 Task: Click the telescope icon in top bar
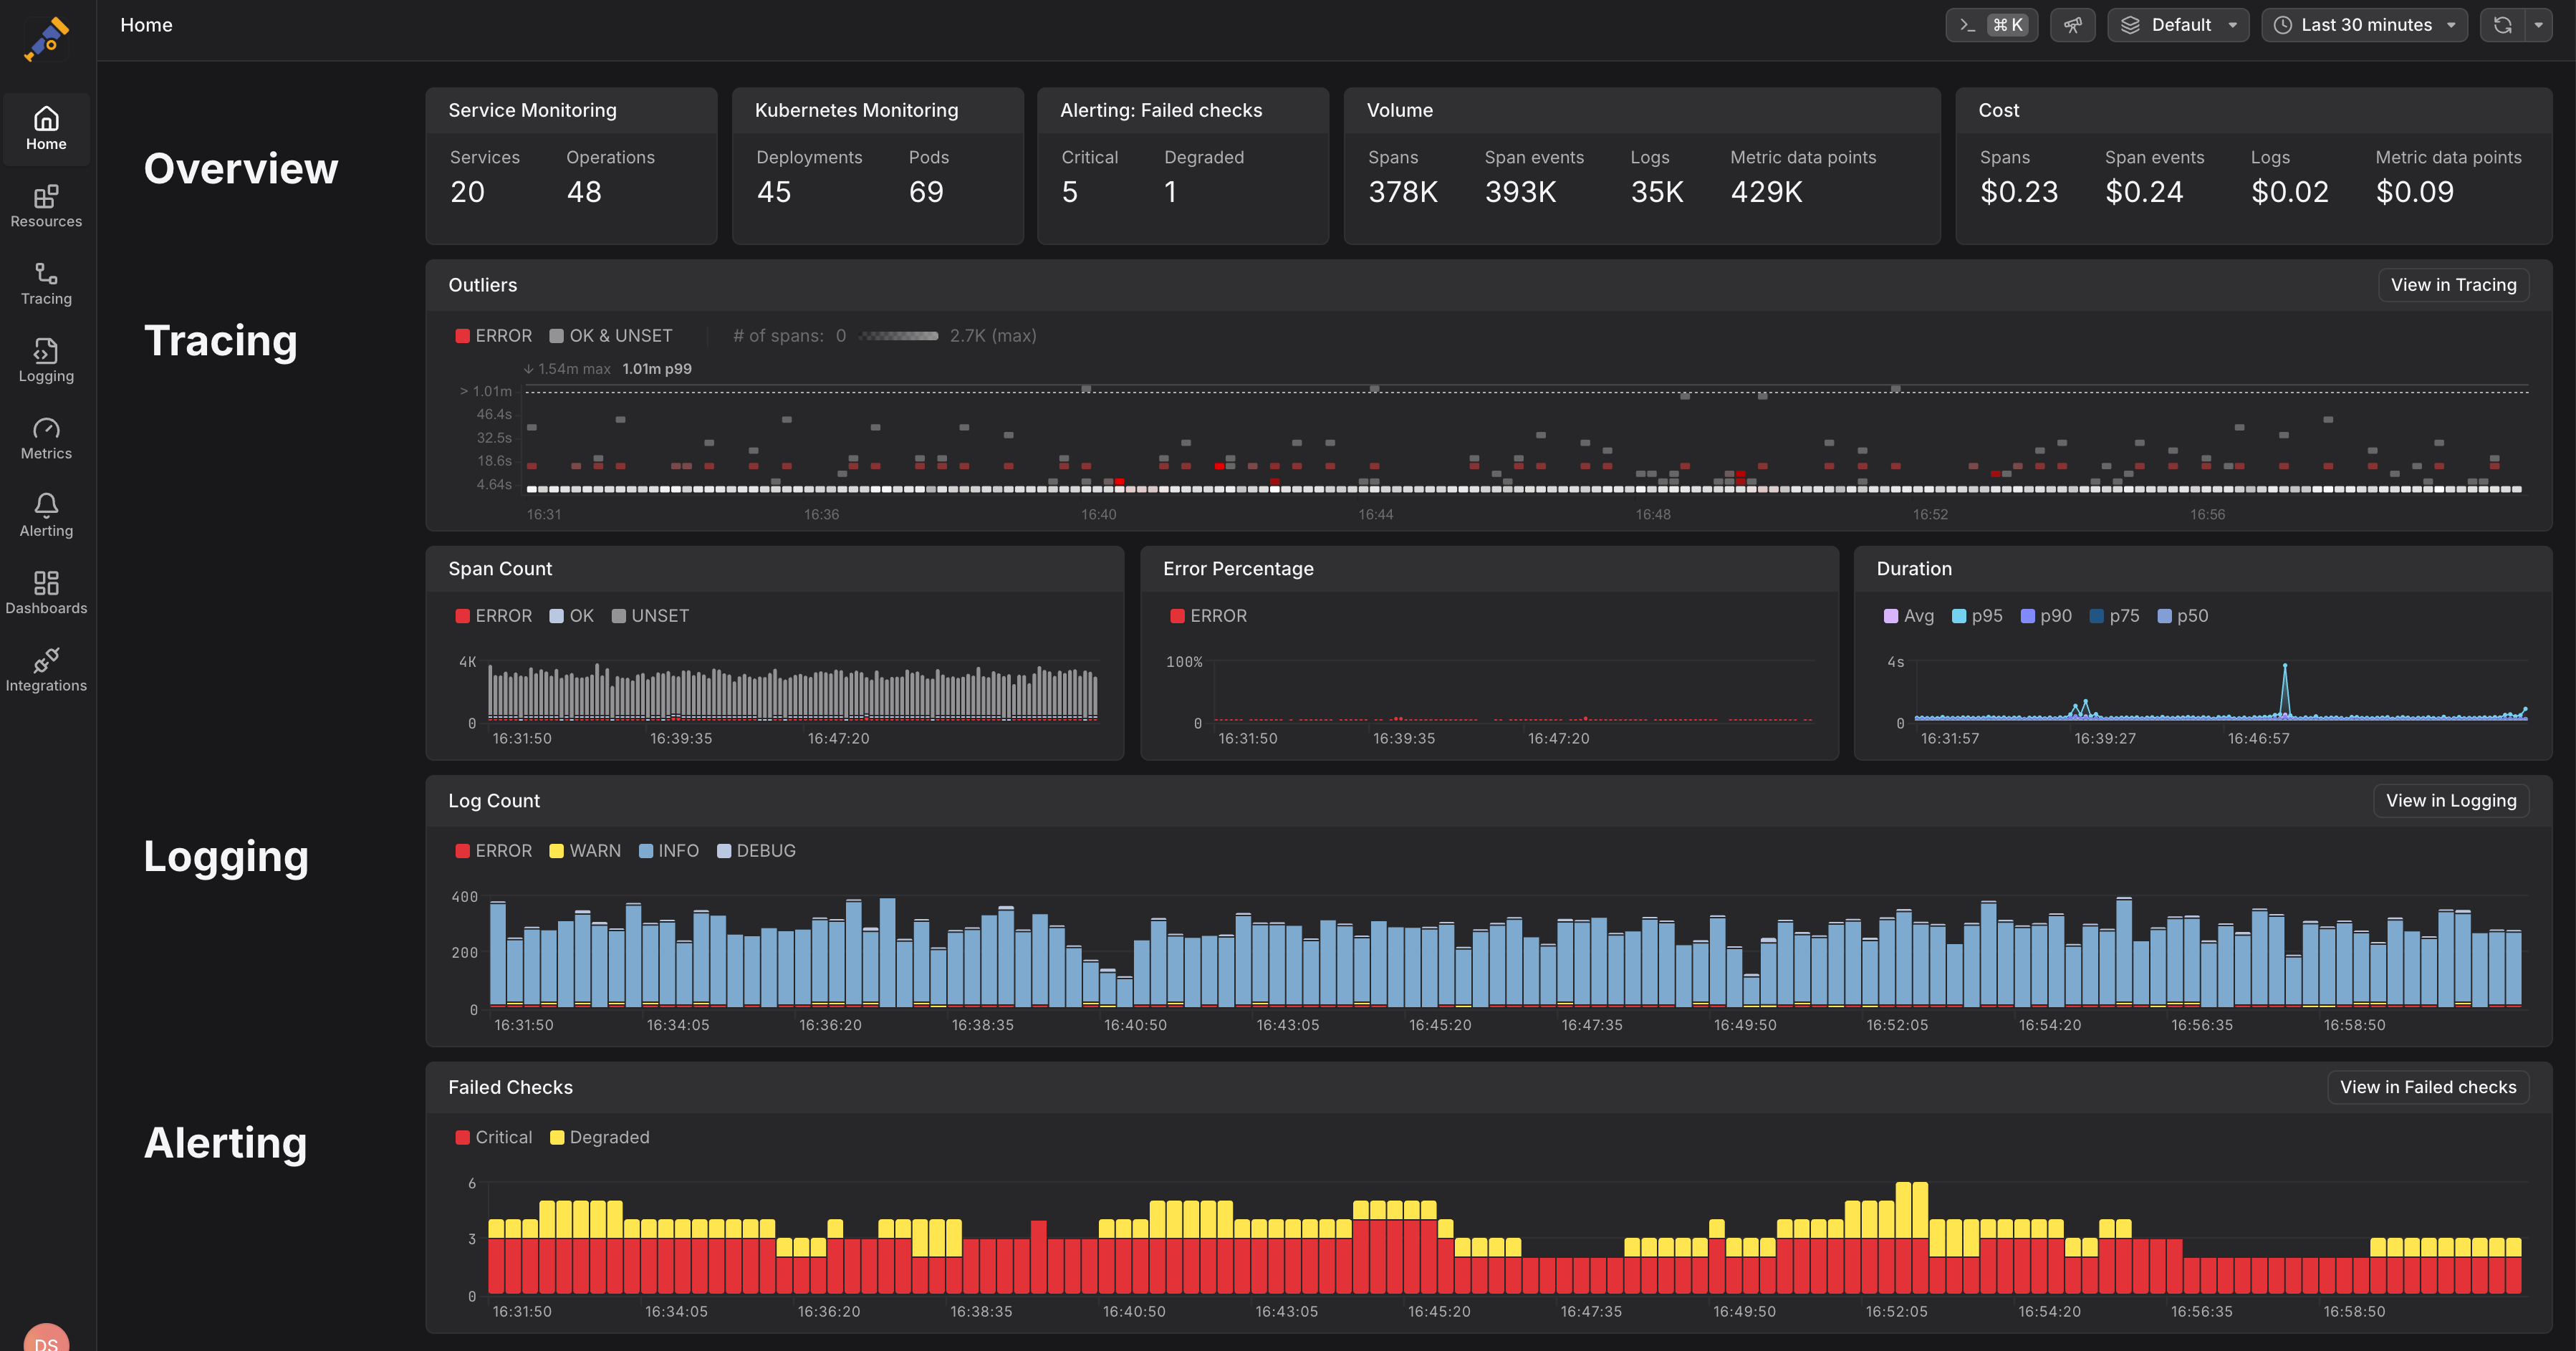[2072, 25]
